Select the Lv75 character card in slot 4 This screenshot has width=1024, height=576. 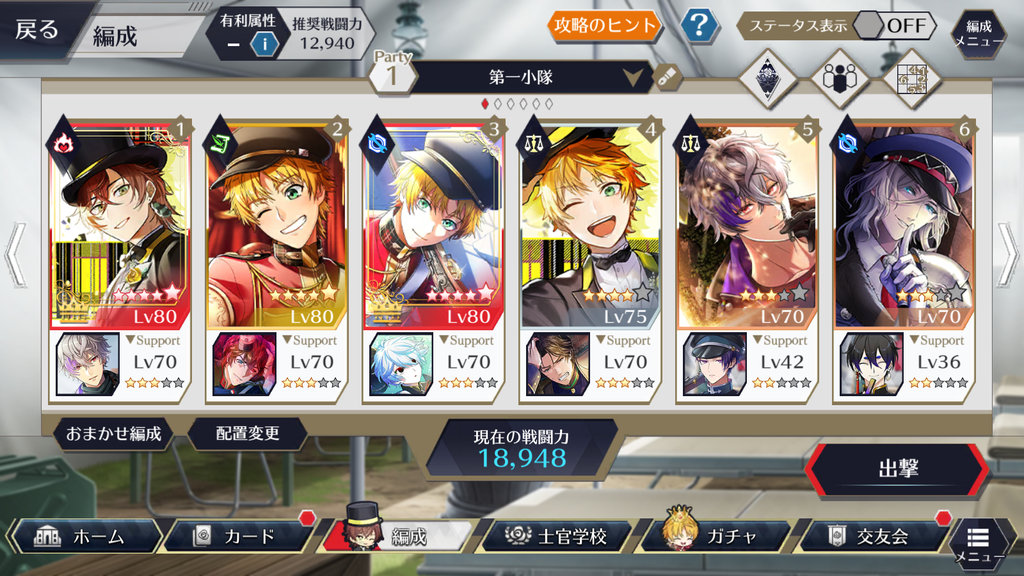(590, 225)
